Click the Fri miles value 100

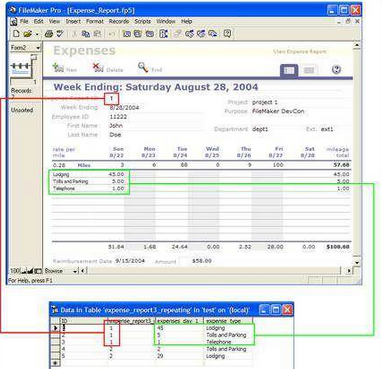pos(278,165)
